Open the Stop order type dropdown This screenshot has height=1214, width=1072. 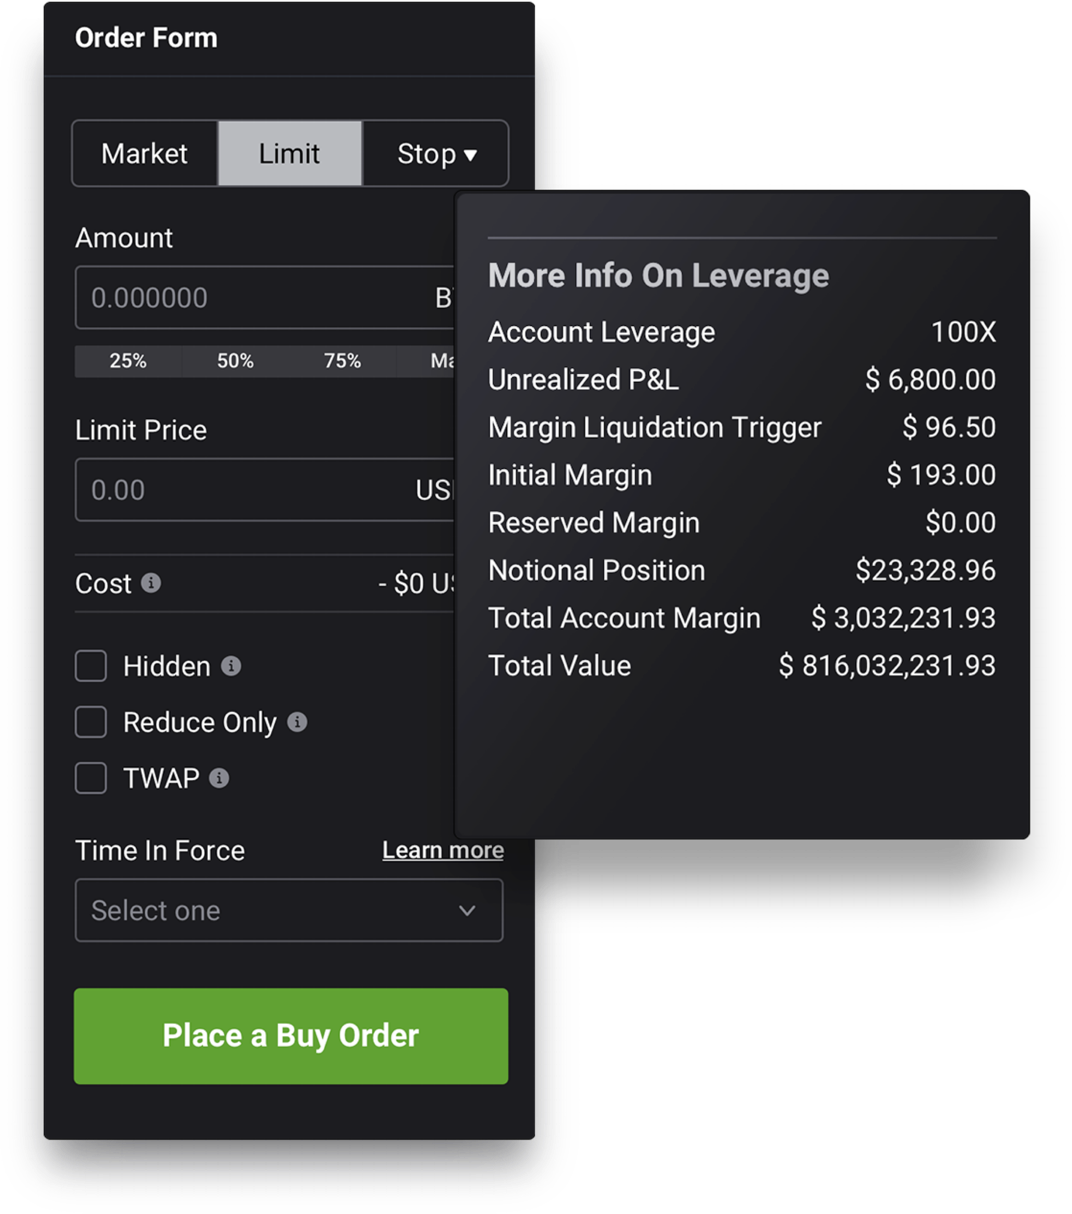436,154
